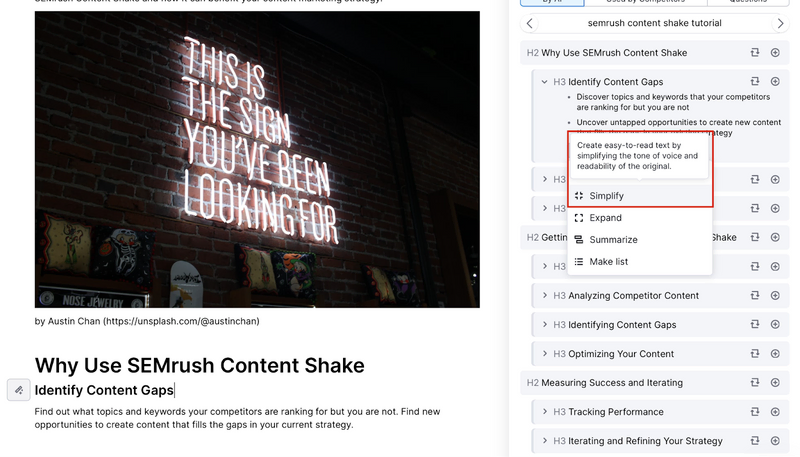Click the 'Why Use SEMrush Content Shake' article heading
Viewport: 800px width, 457px height.
coord(199,366)
